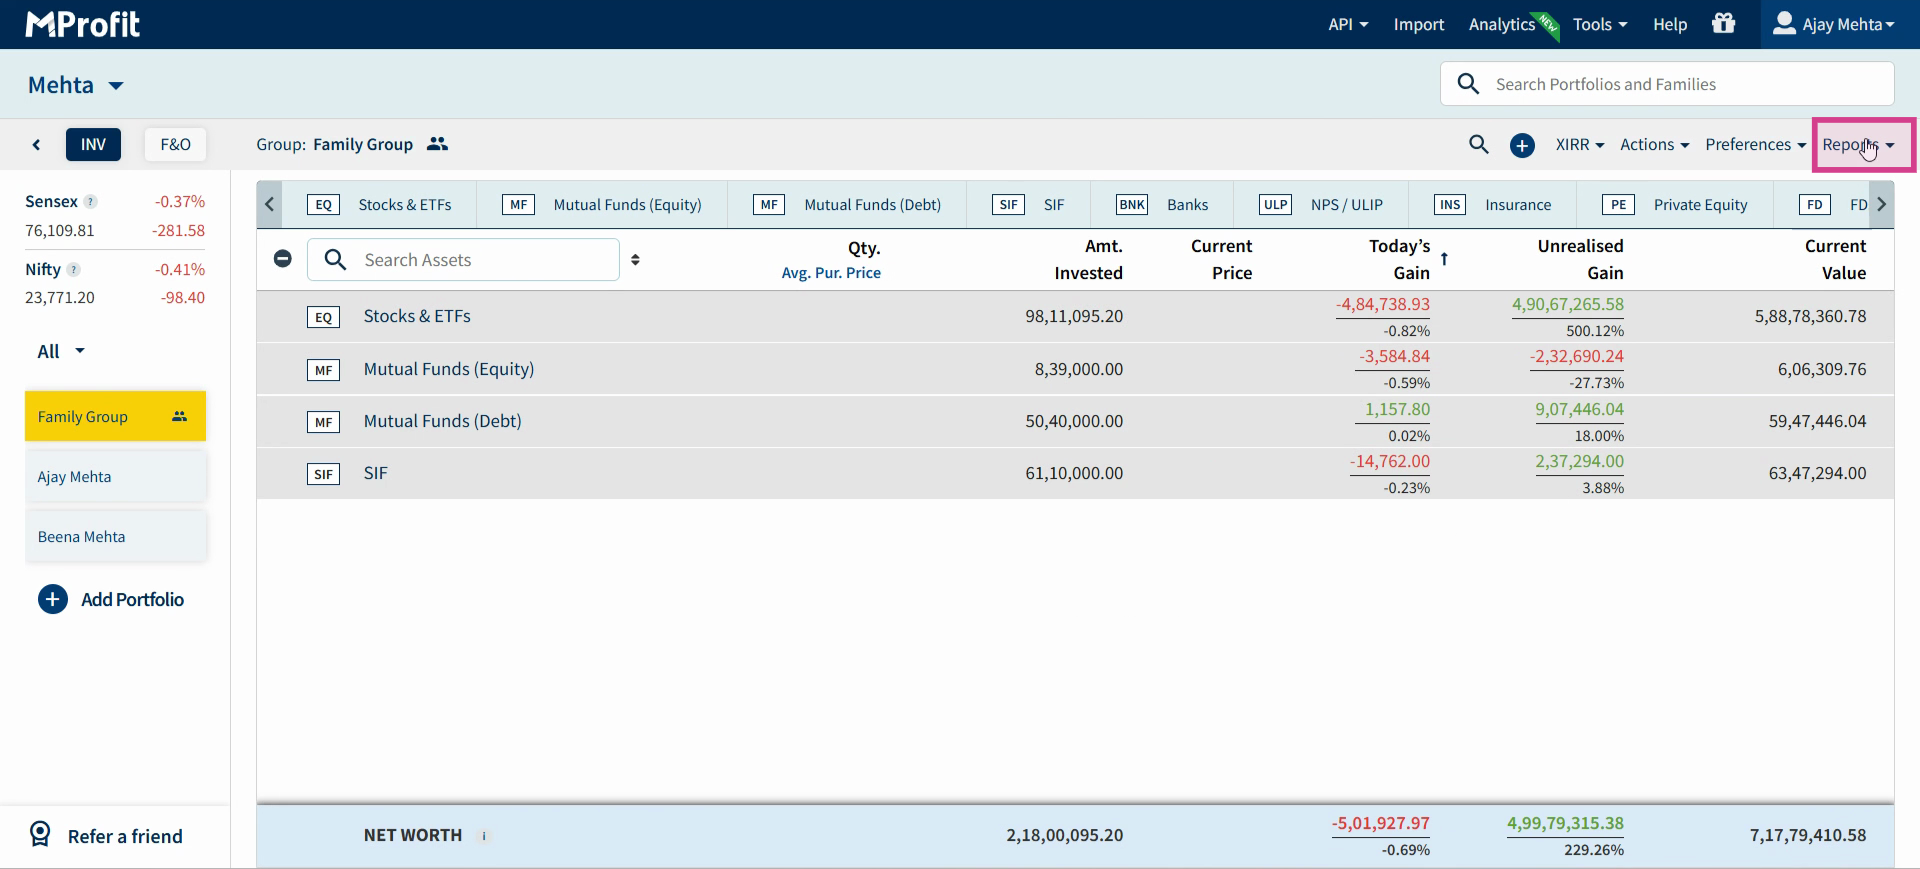
Task: Open the API dropdown menu
Action: point(1348,24)
